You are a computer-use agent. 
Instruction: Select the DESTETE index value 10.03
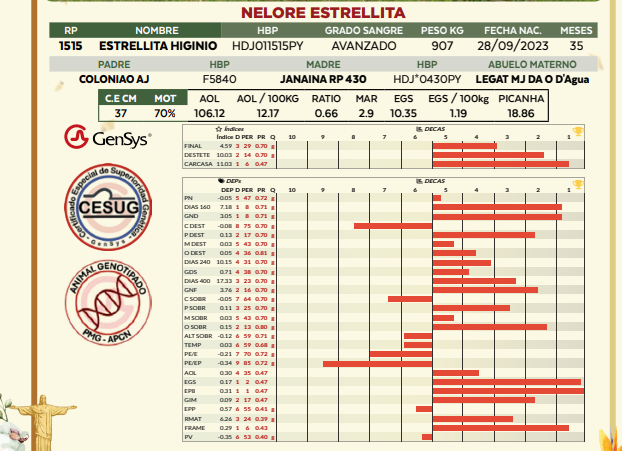[225, 155]
